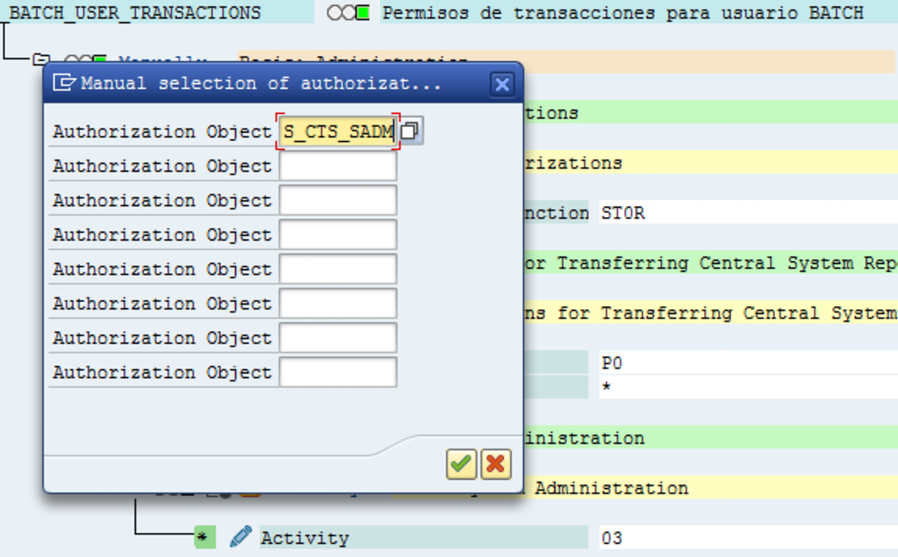
Task: Click the yellow row 'ns for Transferring Central System'
Action: [711, 313]
